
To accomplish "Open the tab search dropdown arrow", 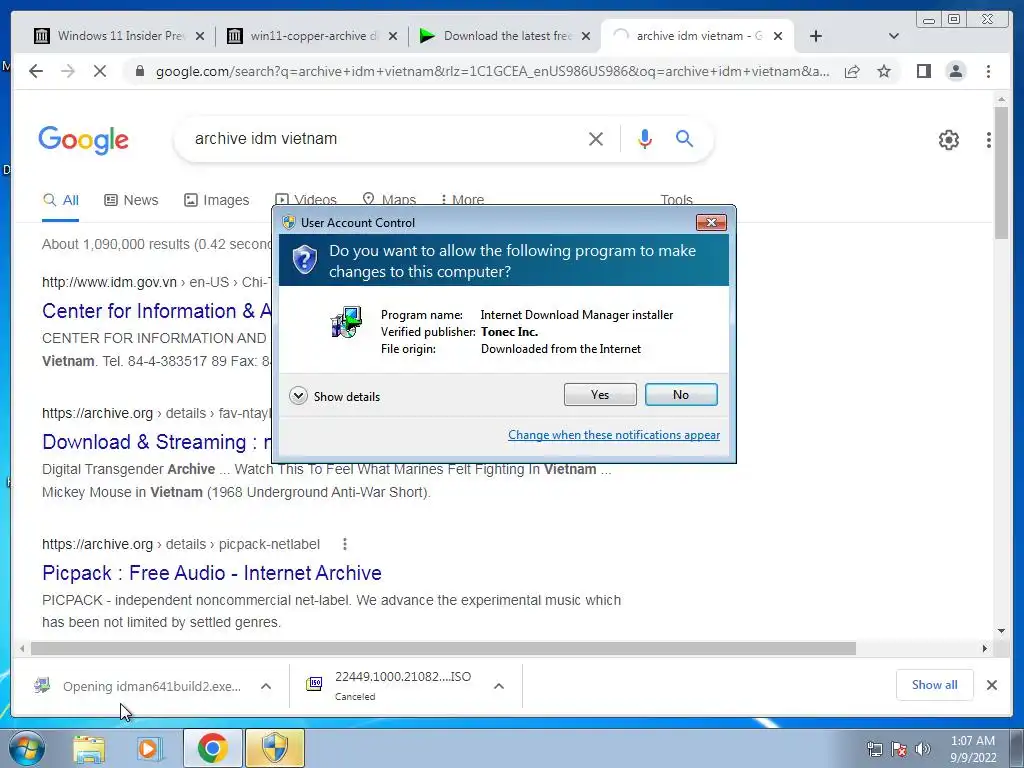I will (893, 36).
